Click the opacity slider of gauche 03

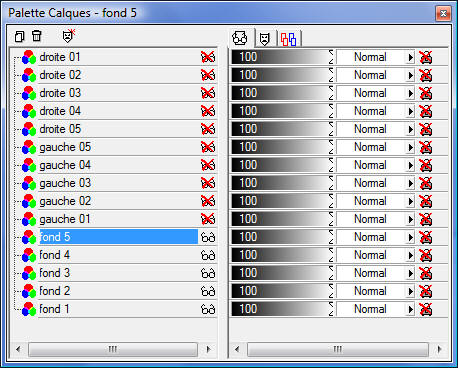pos(283,183)
